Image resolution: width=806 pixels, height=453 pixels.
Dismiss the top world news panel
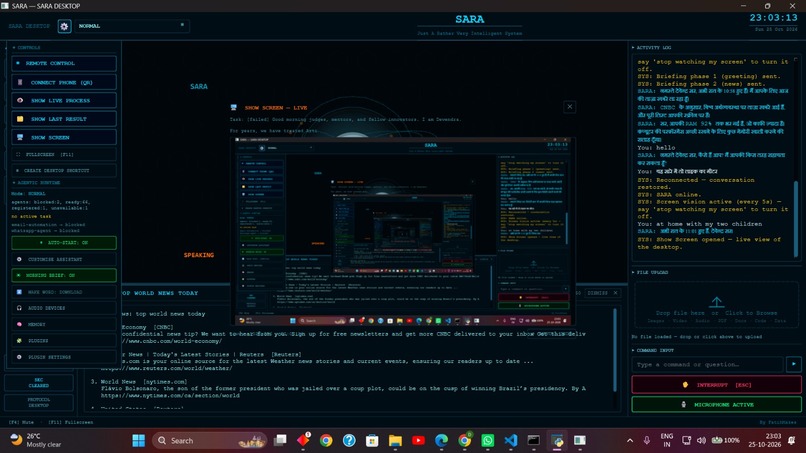click(603, 293)
